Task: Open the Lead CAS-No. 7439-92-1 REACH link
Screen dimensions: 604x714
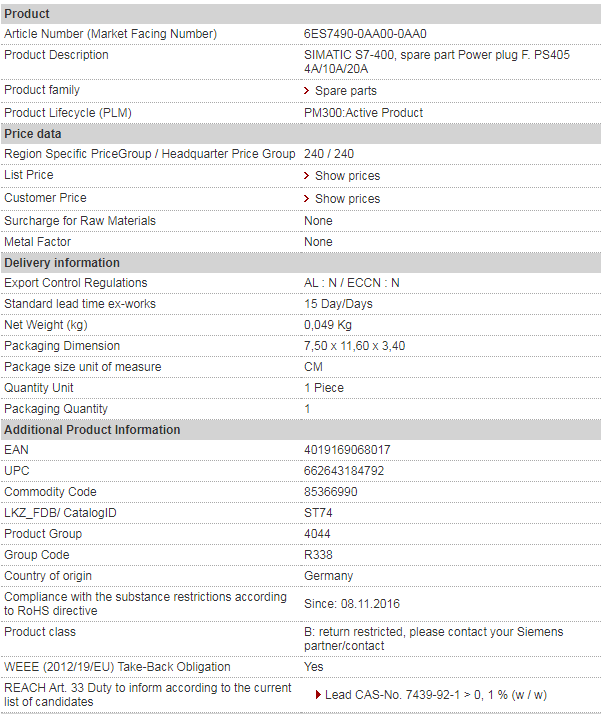Action: (x=436, y=695)
